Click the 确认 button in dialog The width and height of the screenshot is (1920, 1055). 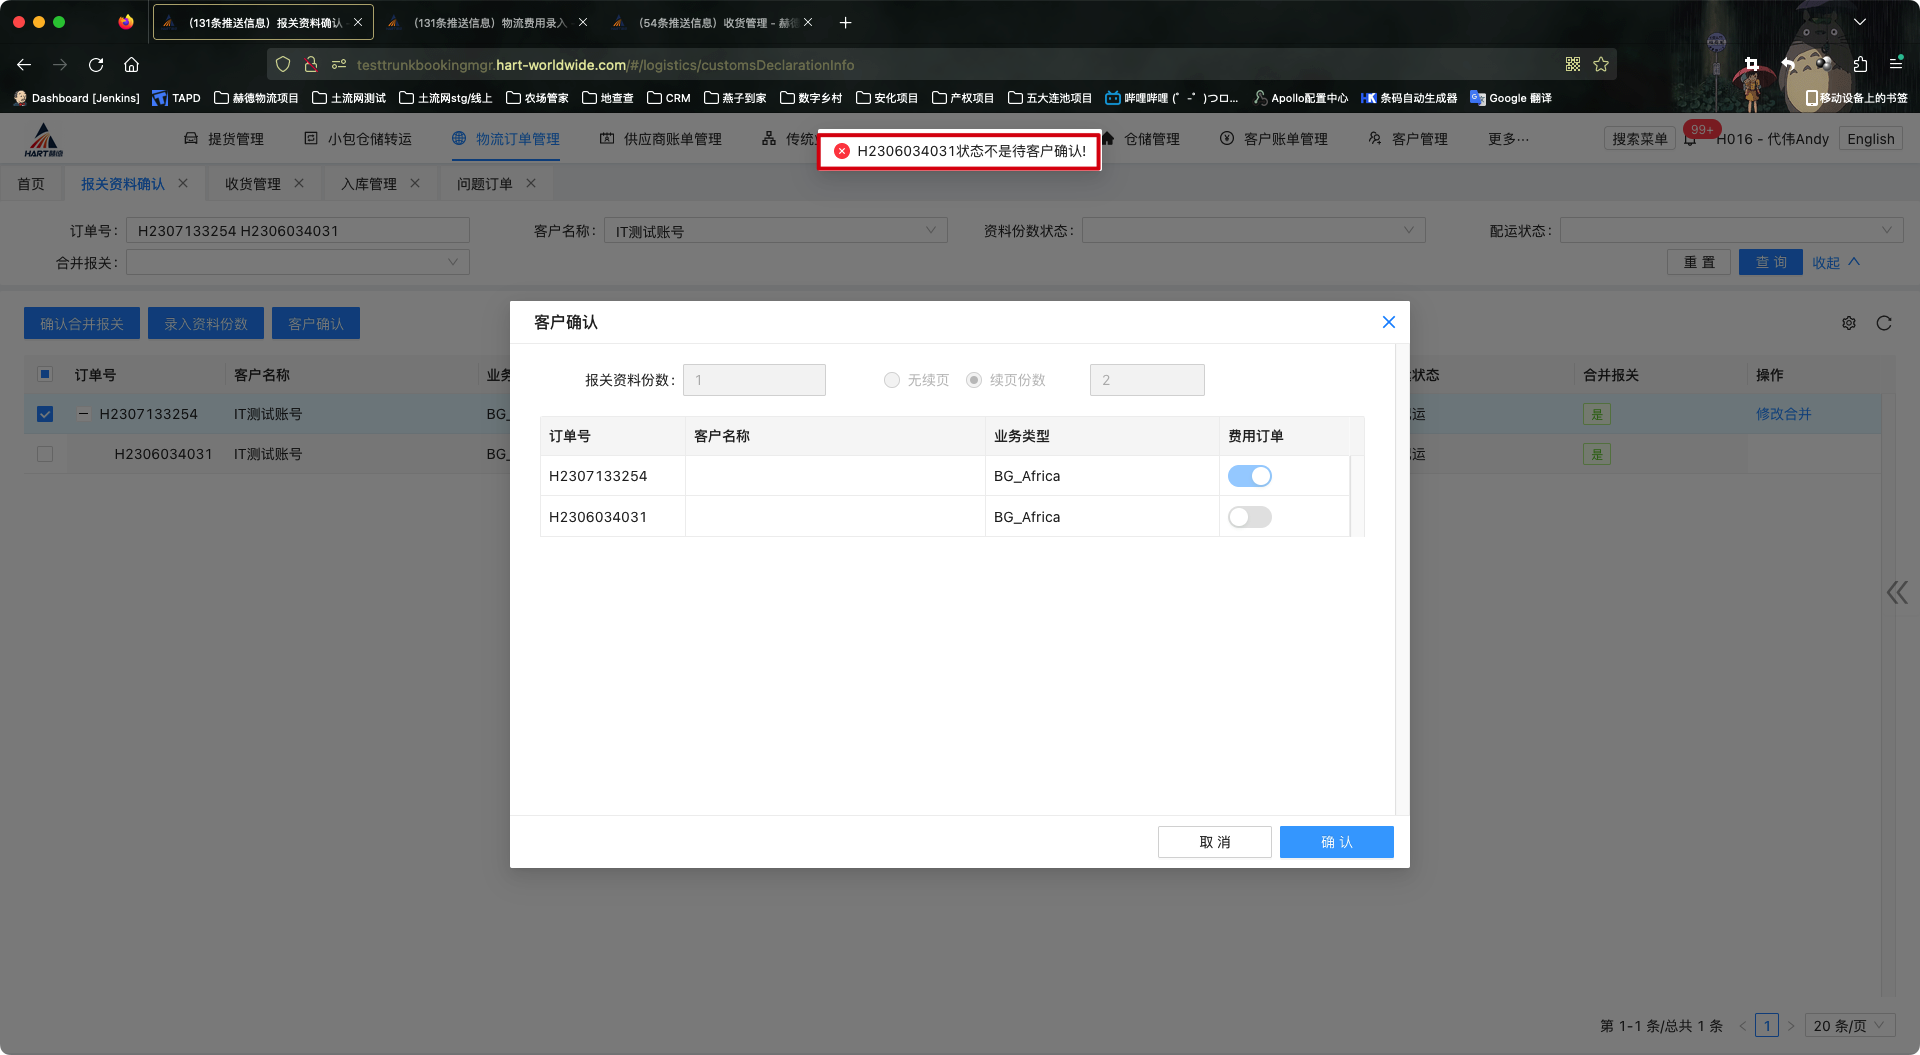pyautogui.click(x=1336, y=842)
